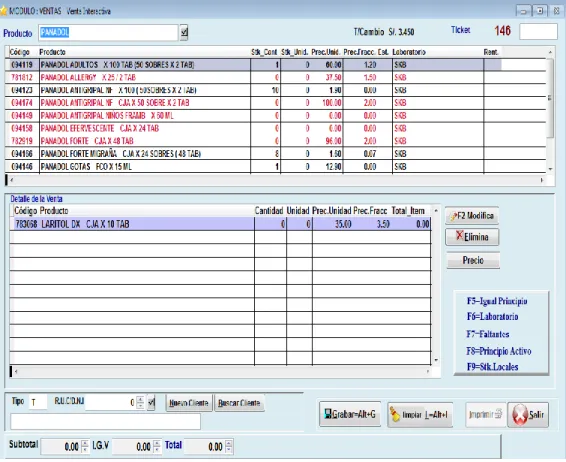This screenshot has width=566, height=462.
Task: Click the Nuevo Cliente button
Action: tap(189, 403)
